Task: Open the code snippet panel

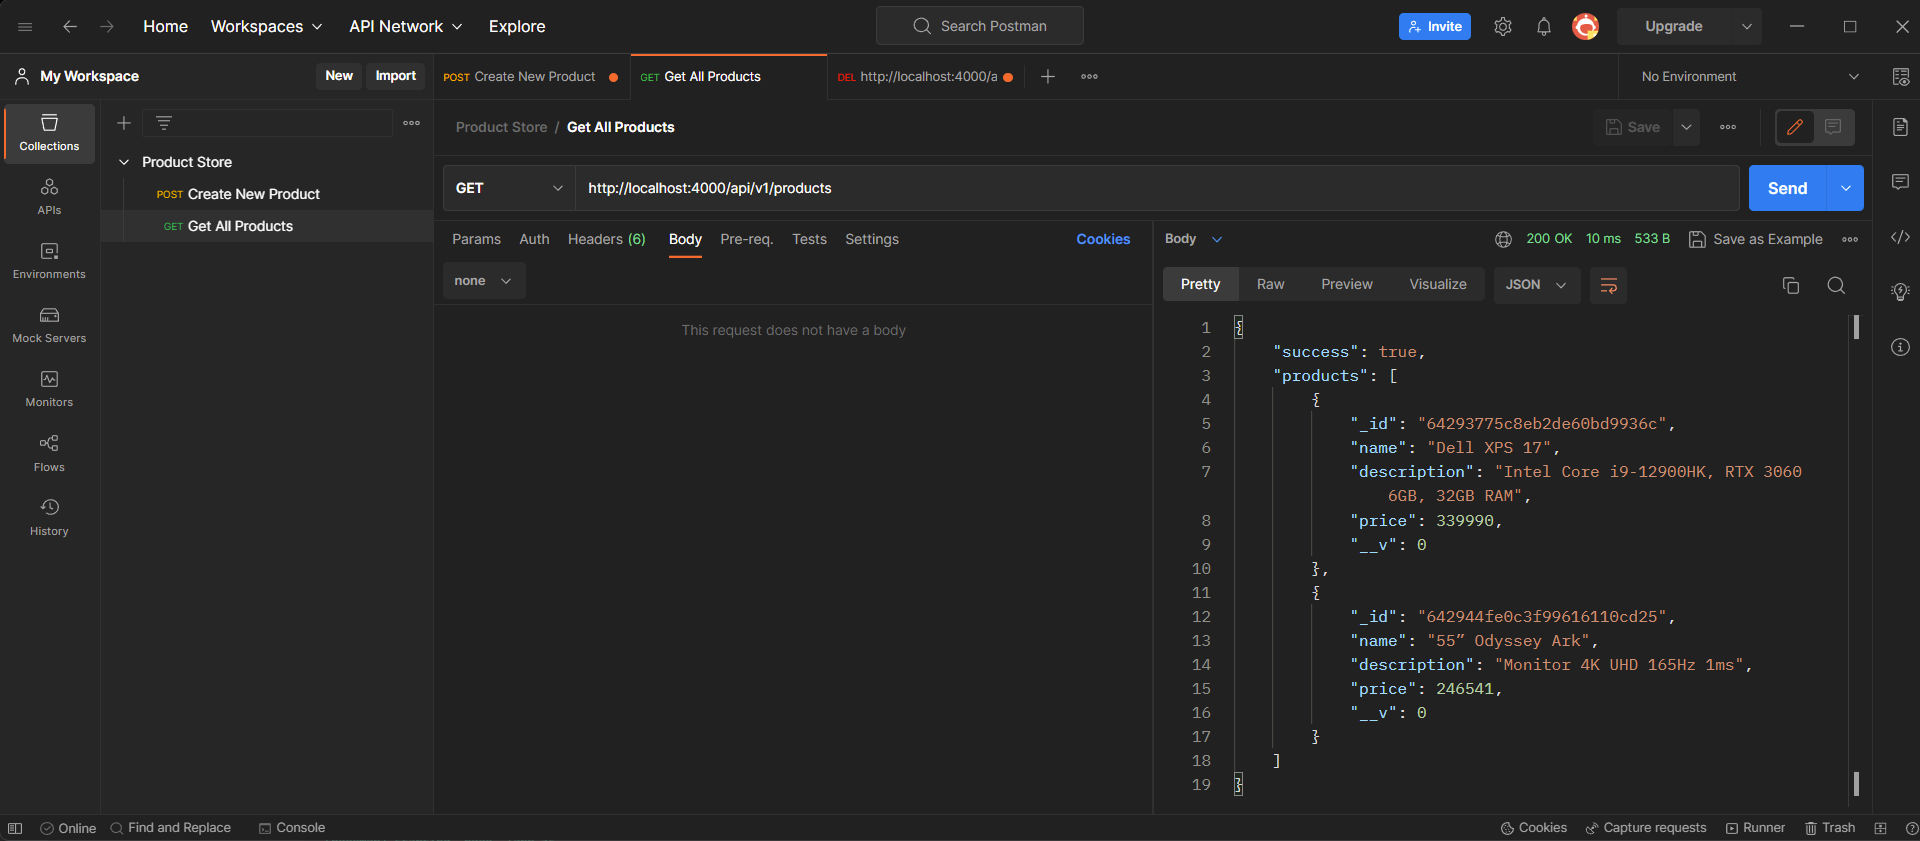Action: 1900,237
